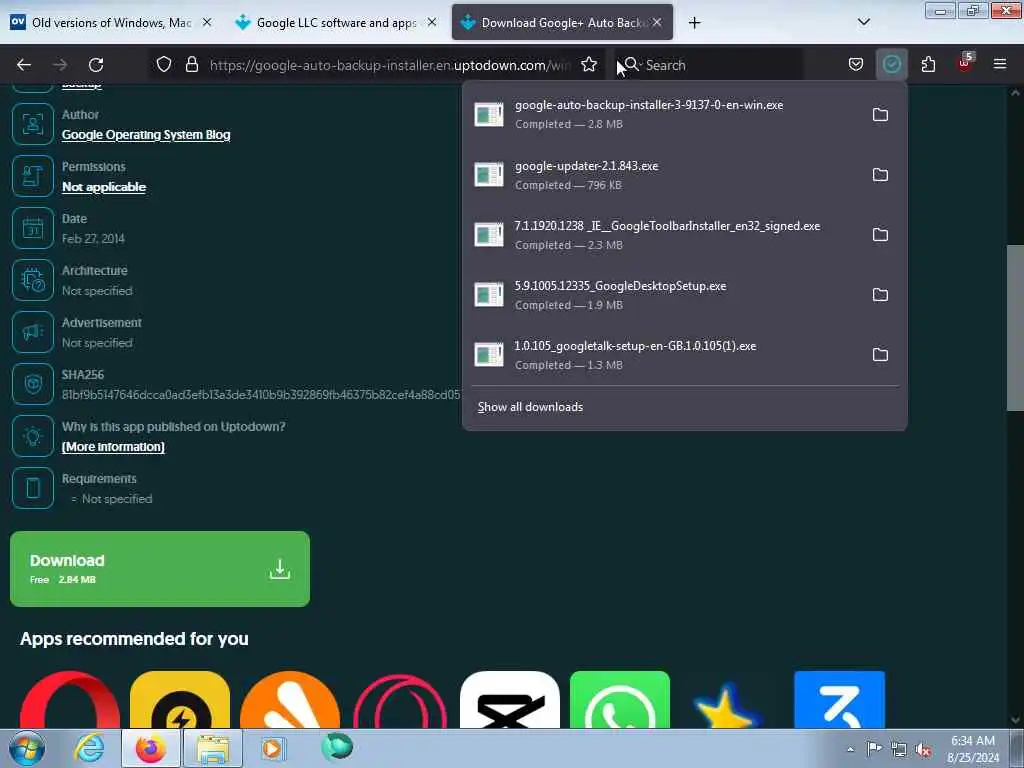
Task: Open the Opera recommended app
Action: pyautogui.click(x=70, y=699)
